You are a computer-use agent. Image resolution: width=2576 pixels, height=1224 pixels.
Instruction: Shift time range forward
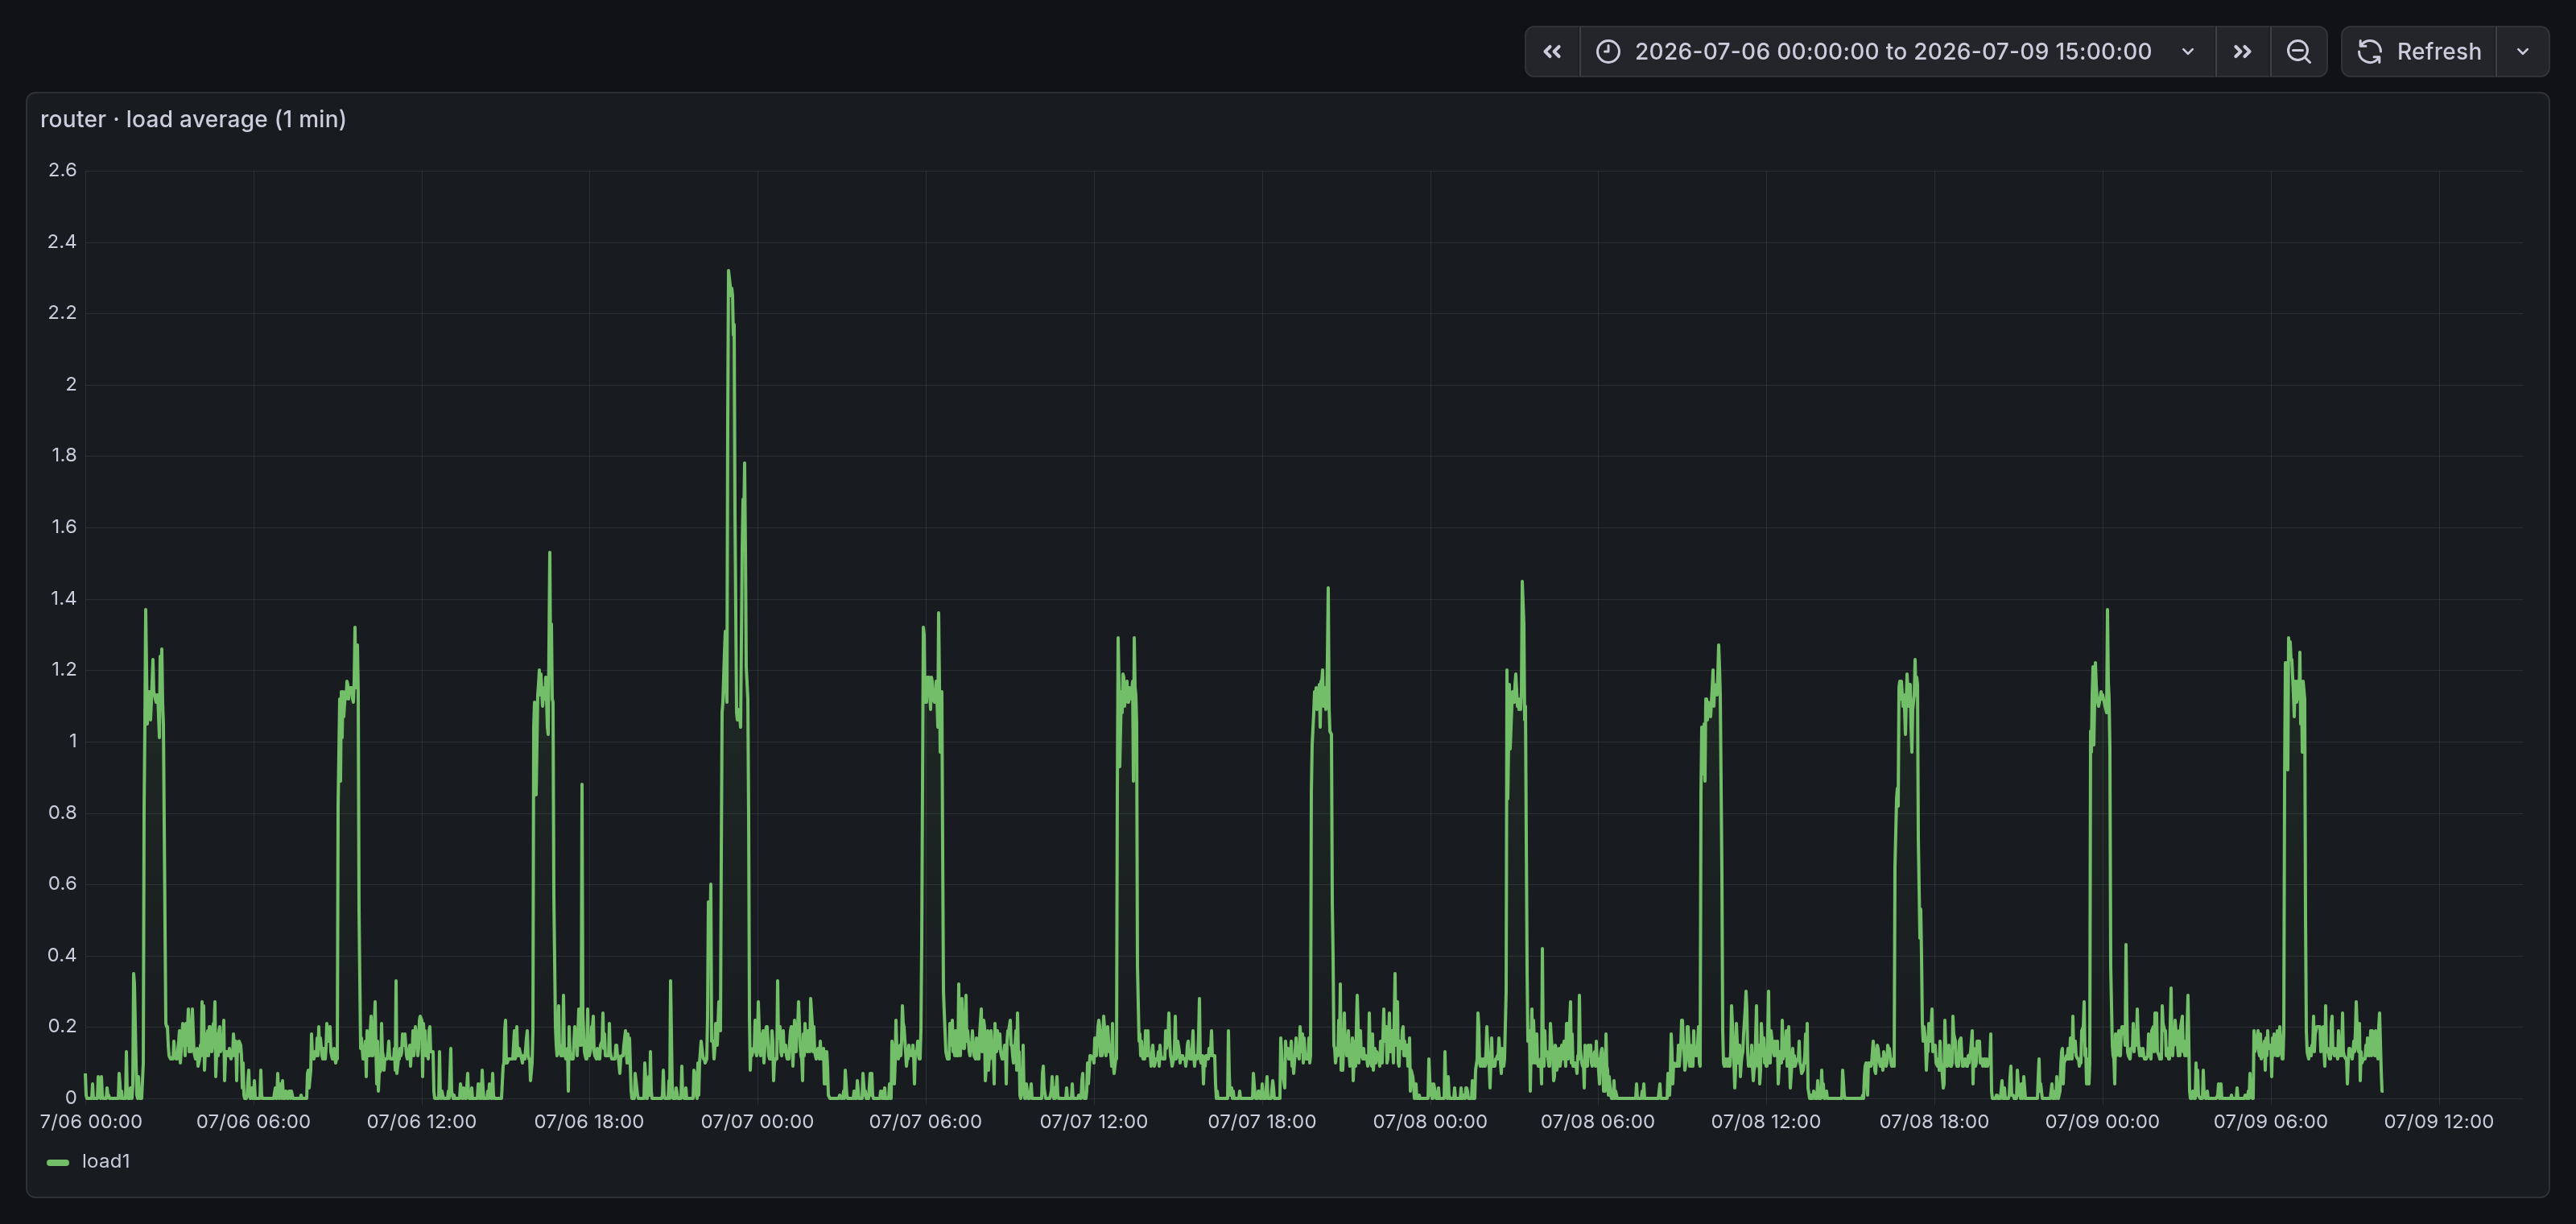click(x=2243, y=52)
